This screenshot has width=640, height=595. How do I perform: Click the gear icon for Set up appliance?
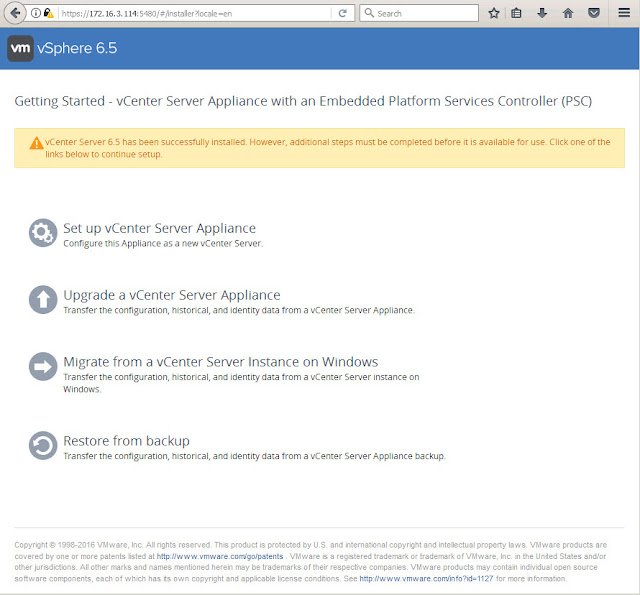coord(43,233)
